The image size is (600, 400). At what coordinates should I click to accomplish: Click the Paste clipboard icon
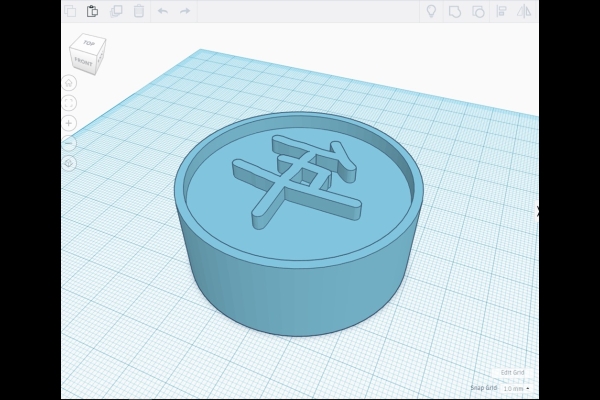(x=93, y=11)
